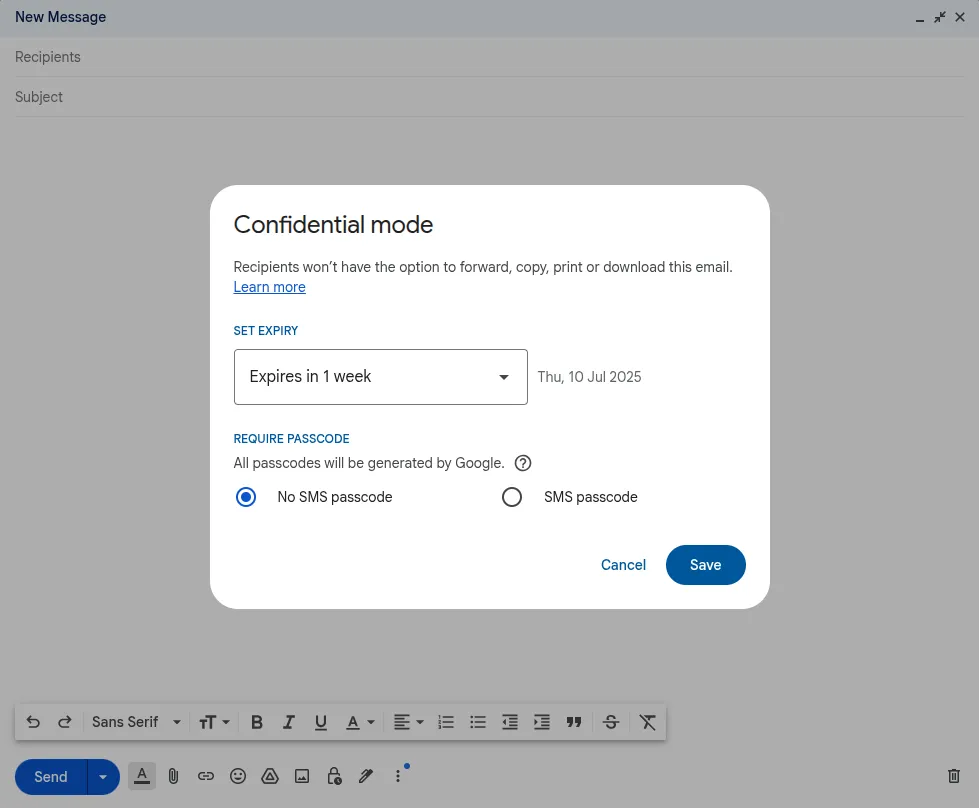
Task: Open the text size dropdown
Action: click(x=214, y=722)
